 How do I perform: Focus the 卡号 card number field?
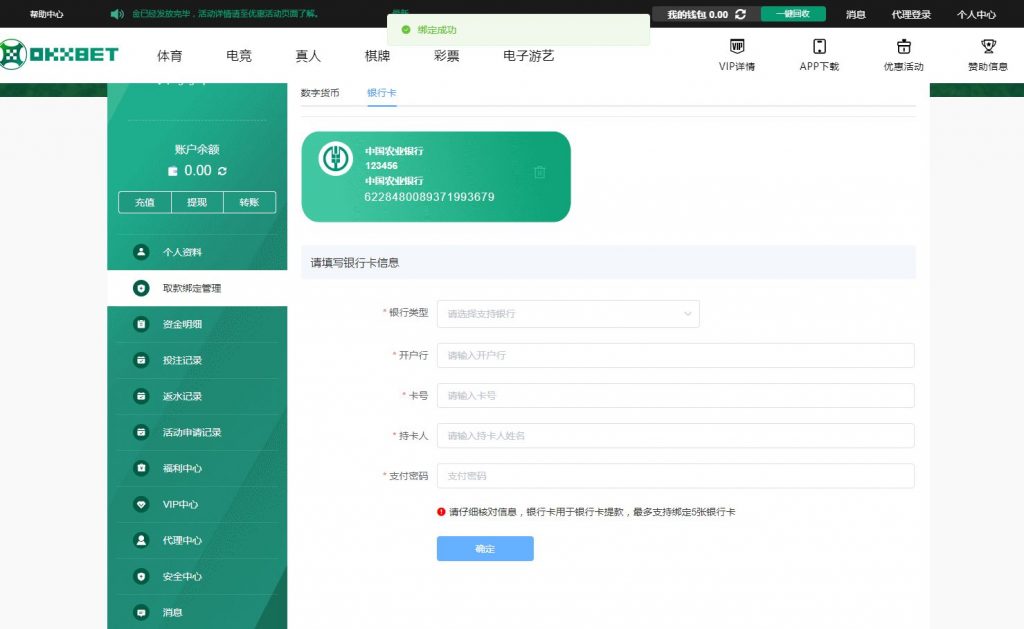coord(675,396)
